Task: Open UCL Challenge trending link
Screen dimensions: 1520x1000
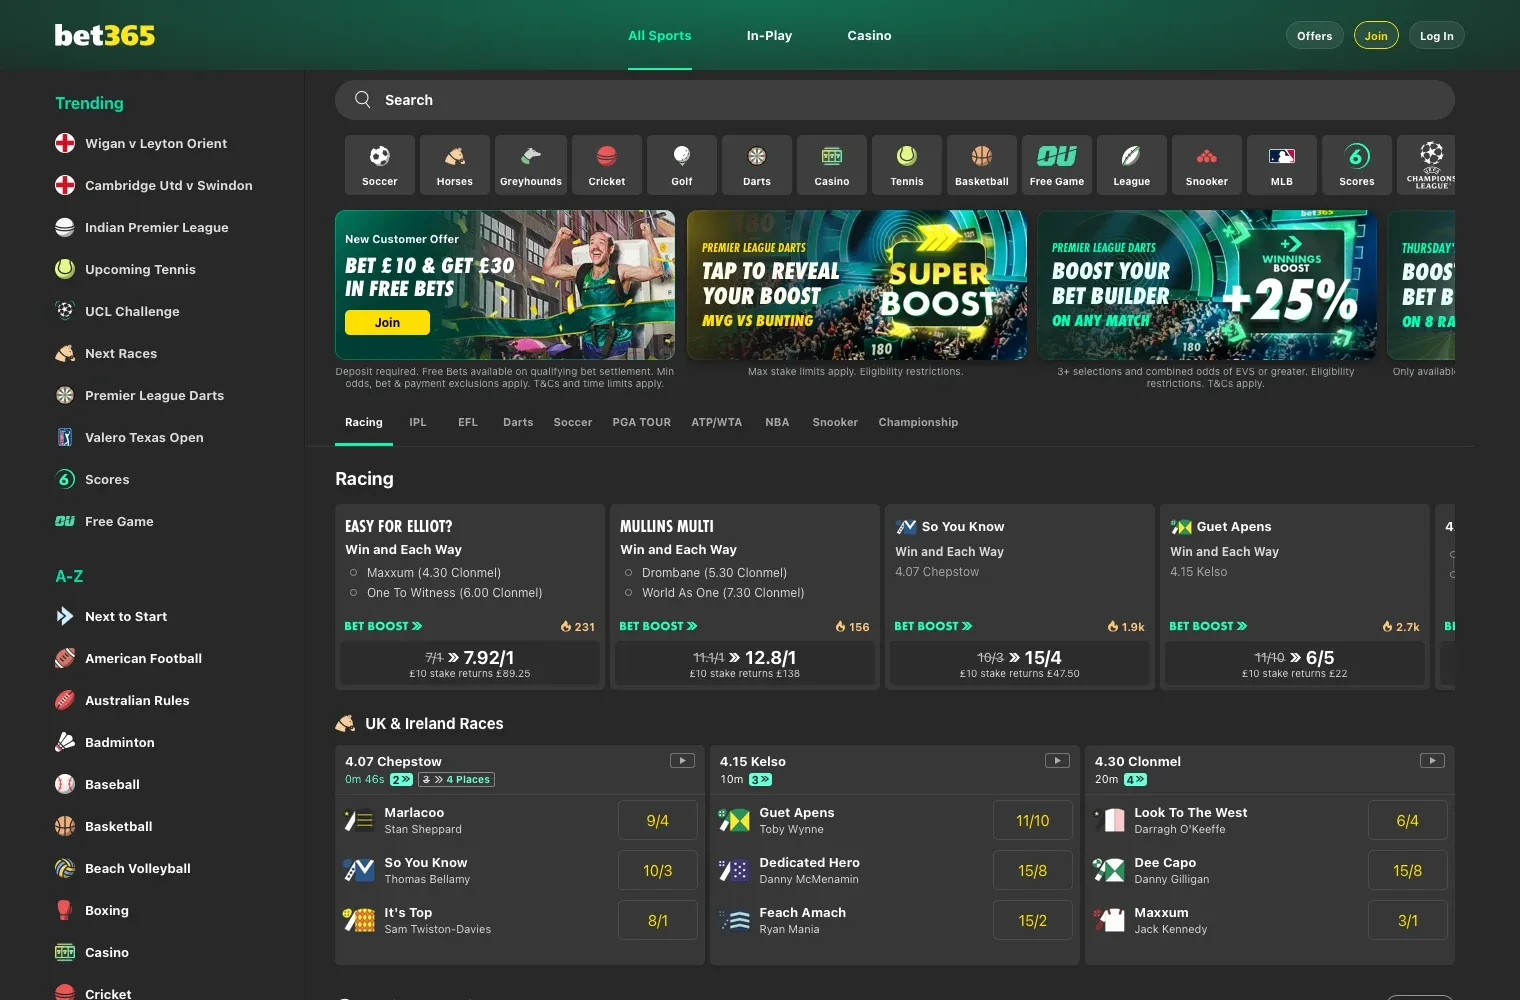Action: pyautogui.click(x=132, y=311)
